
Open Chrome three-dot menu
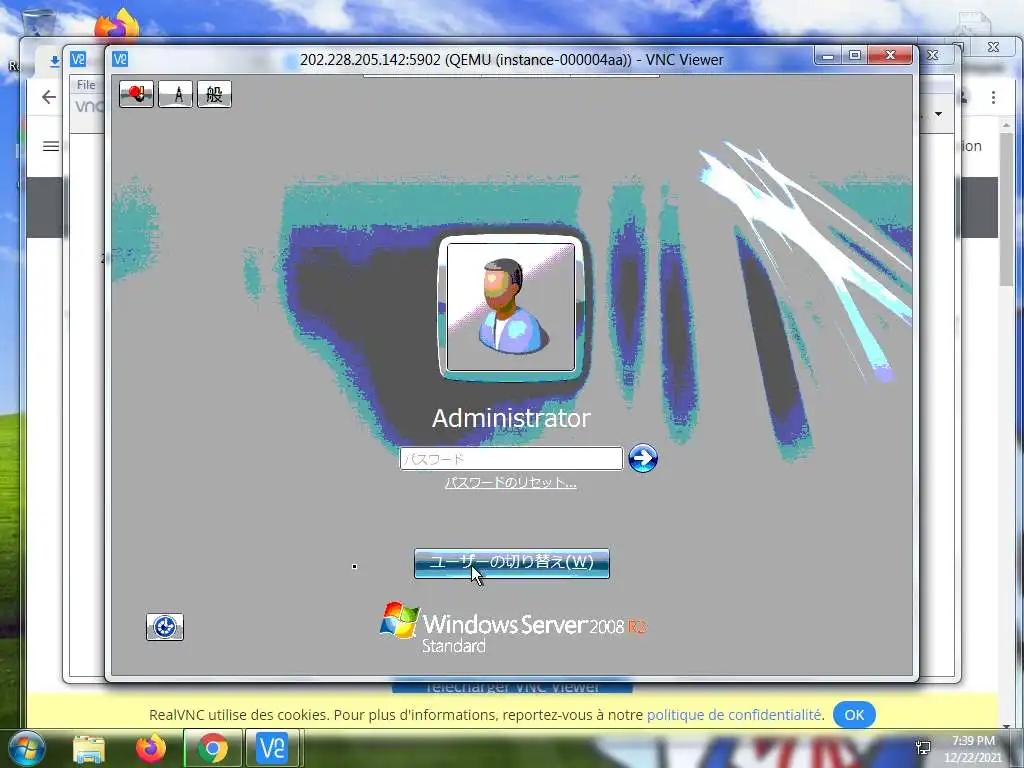click(x=993, y=97)
